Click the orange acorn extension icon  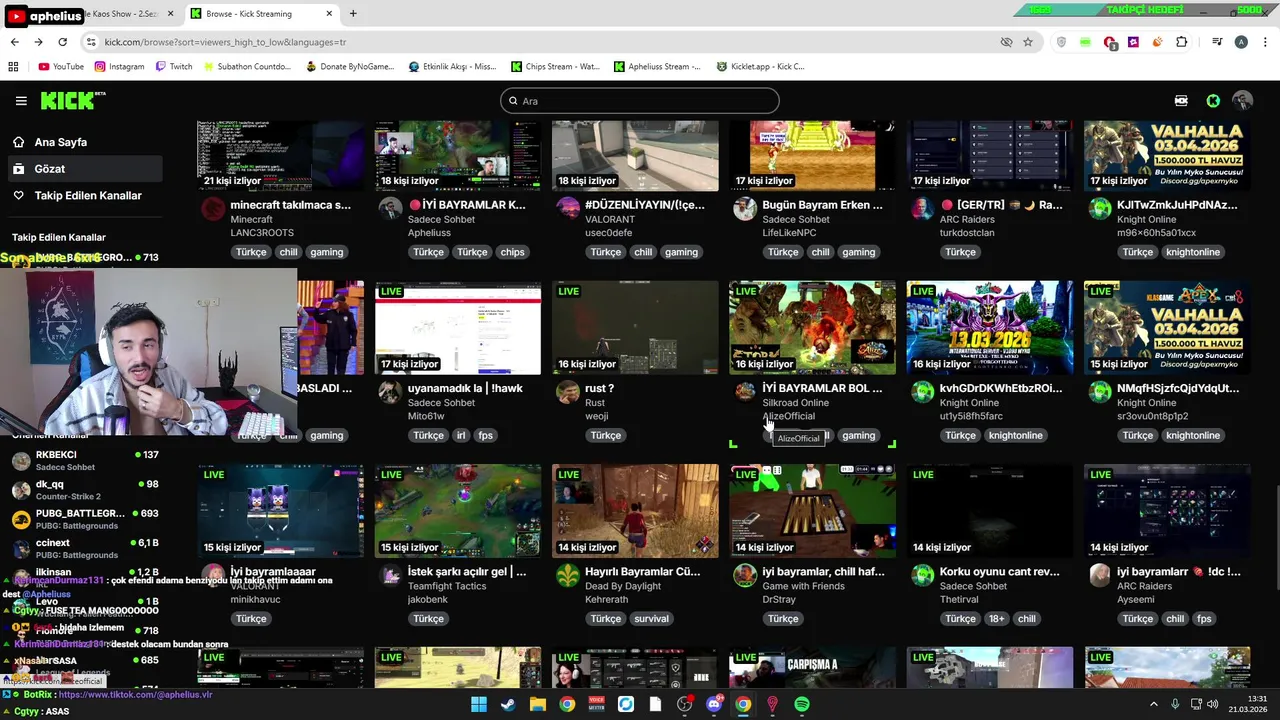pyautogui.click(x=1158, y=42)
